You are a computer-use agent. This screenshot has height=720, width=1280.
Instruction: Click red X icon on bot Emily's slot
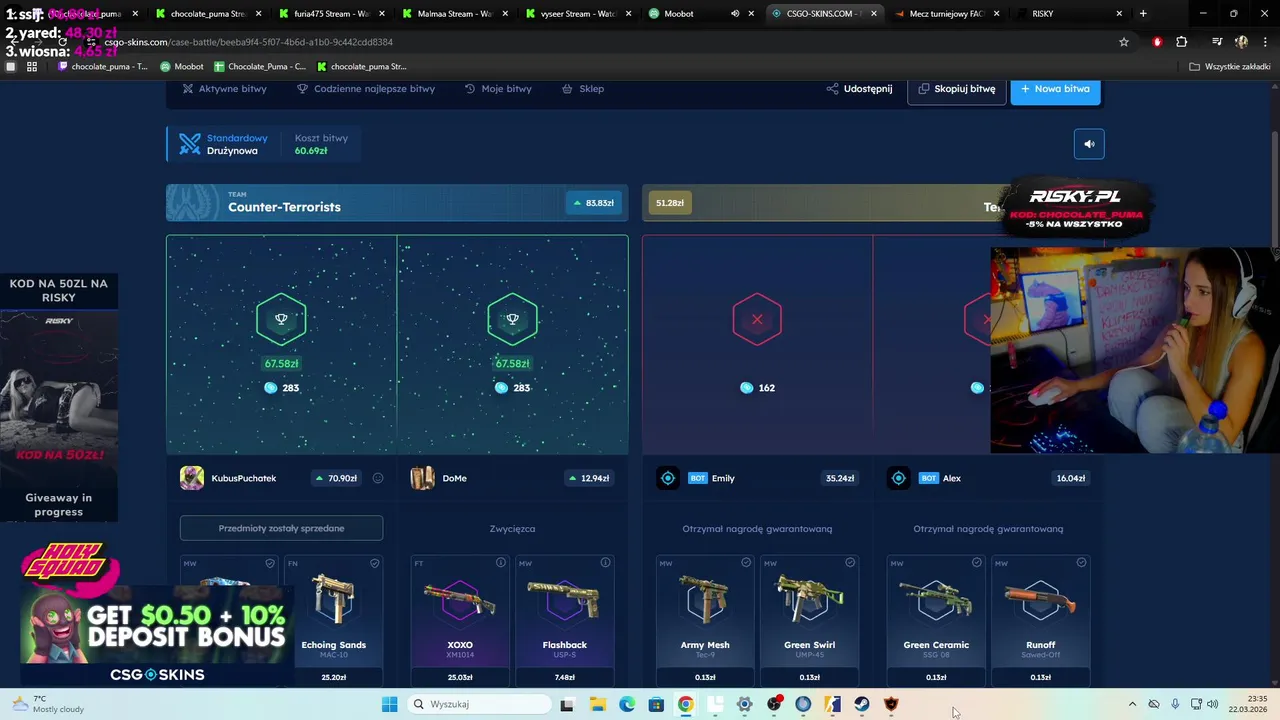757,319
